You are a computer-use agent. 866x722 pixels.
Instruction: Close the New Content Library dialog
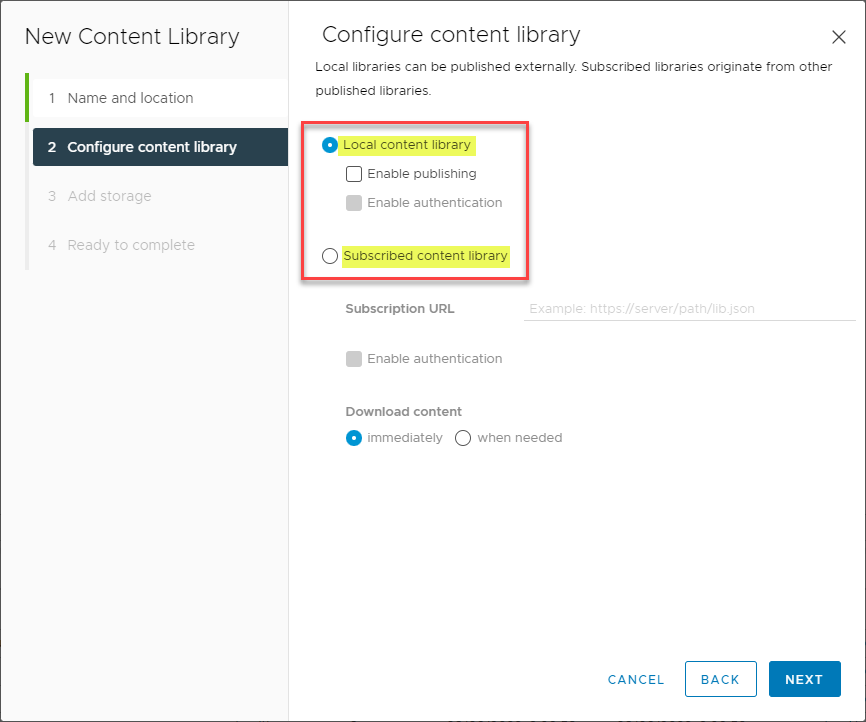pyautogui.click(x=838, y=37)
